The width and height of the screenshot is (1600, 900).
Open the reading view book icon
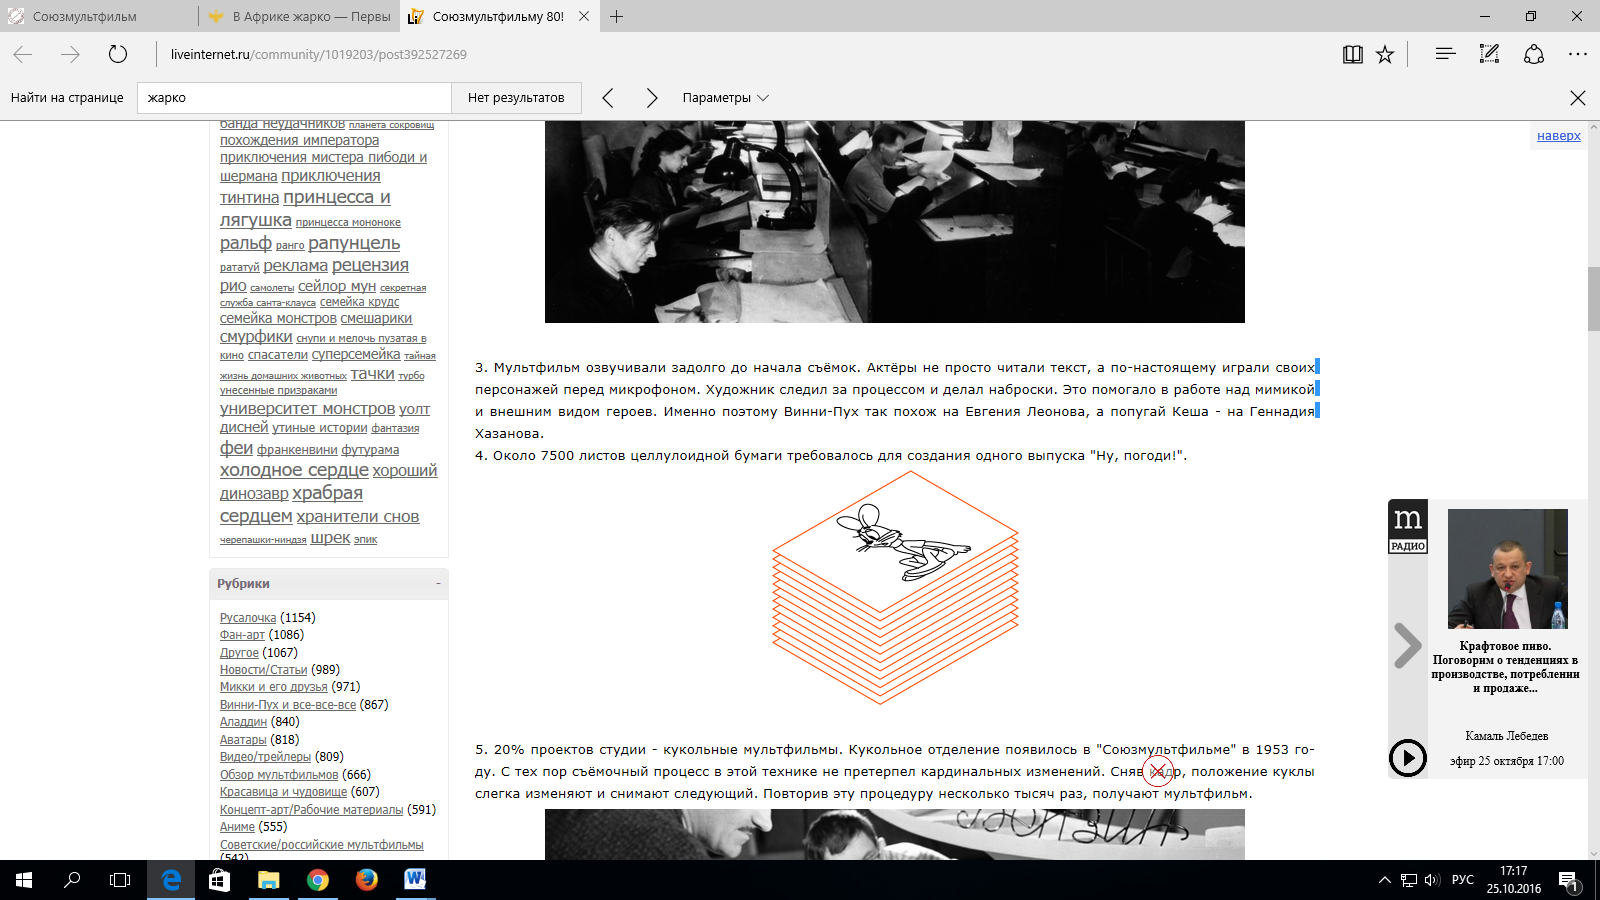click(x=1353, y=54)
